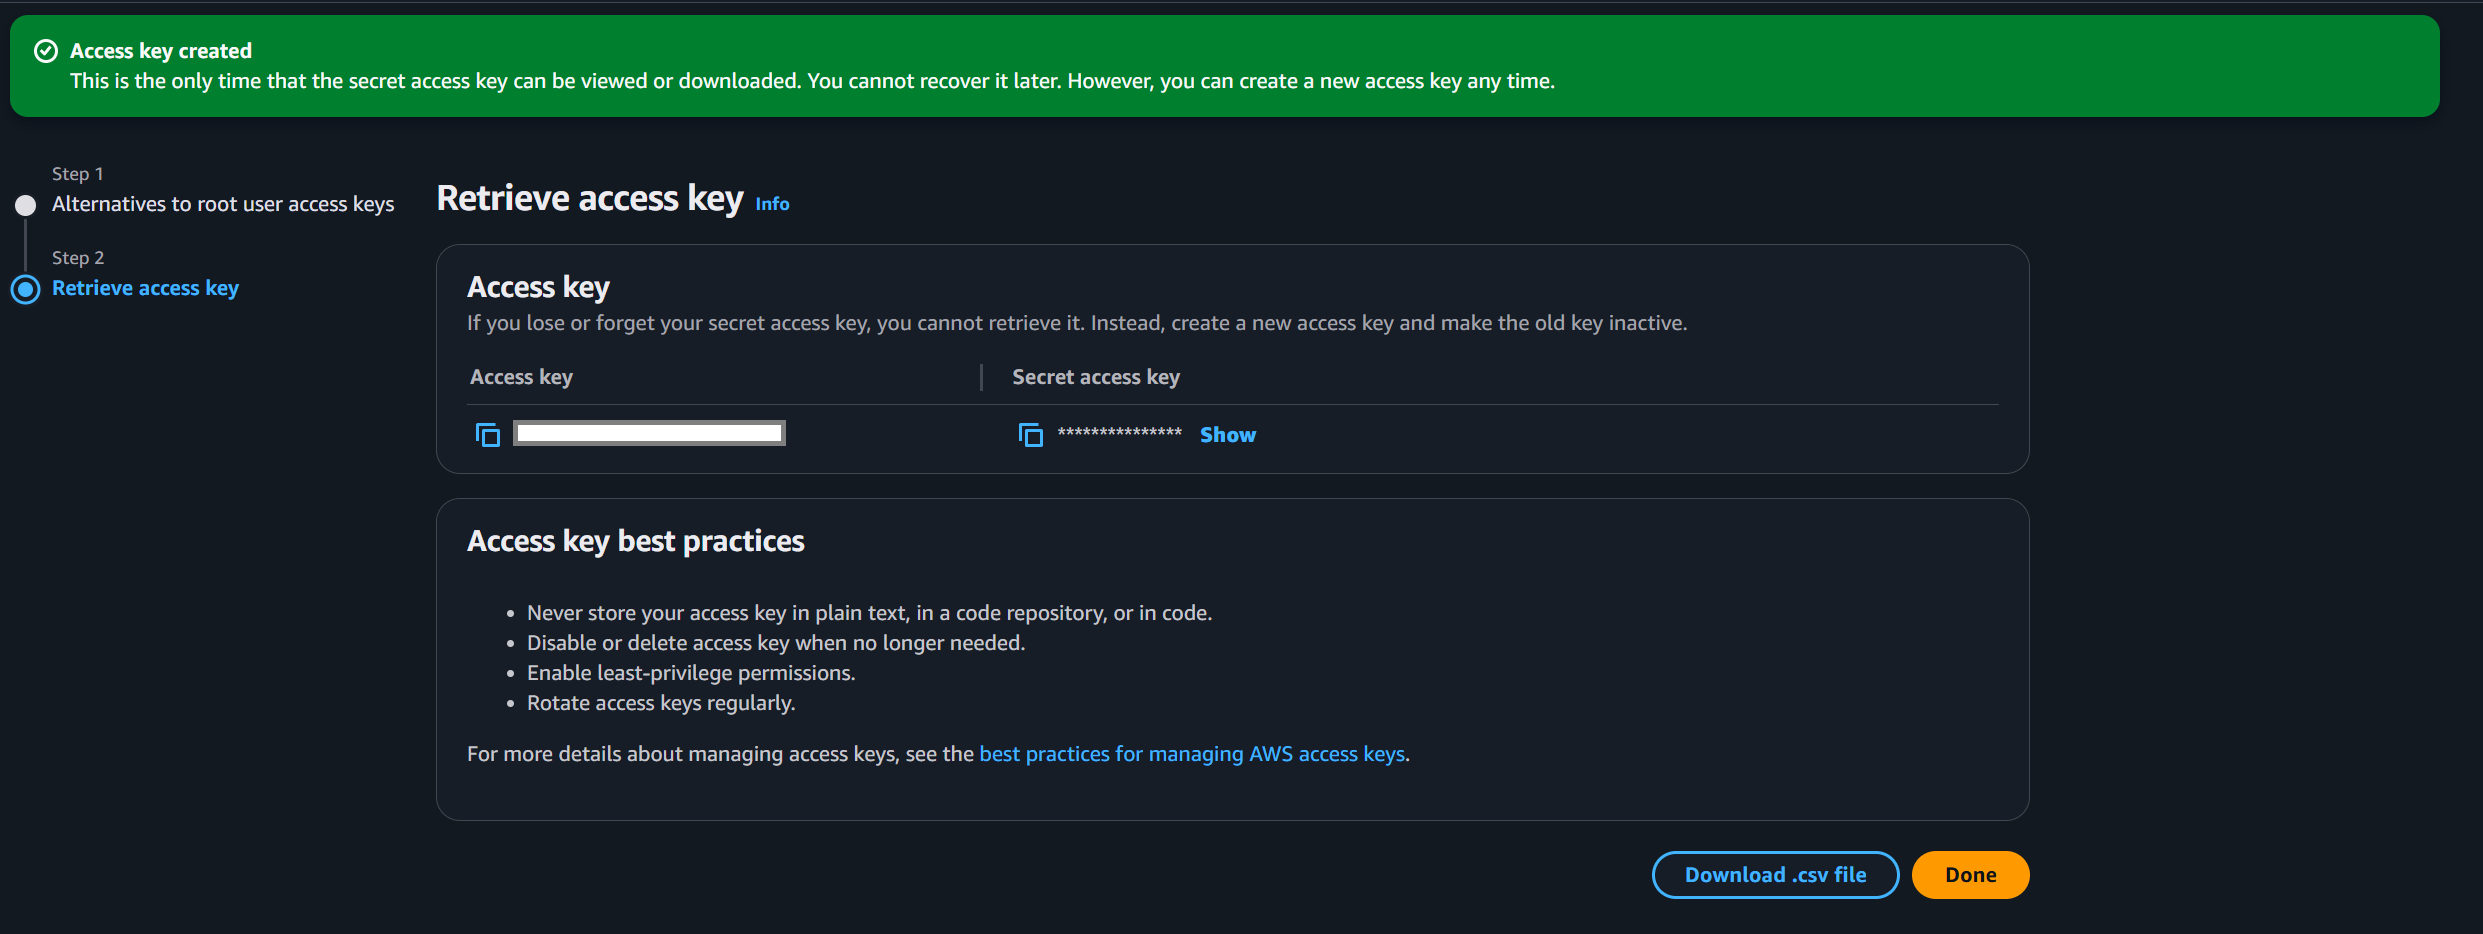Open the Info link beside Retrieve access key
The height and width of the screenshot is (934, 2483).
tap(772, 204)
